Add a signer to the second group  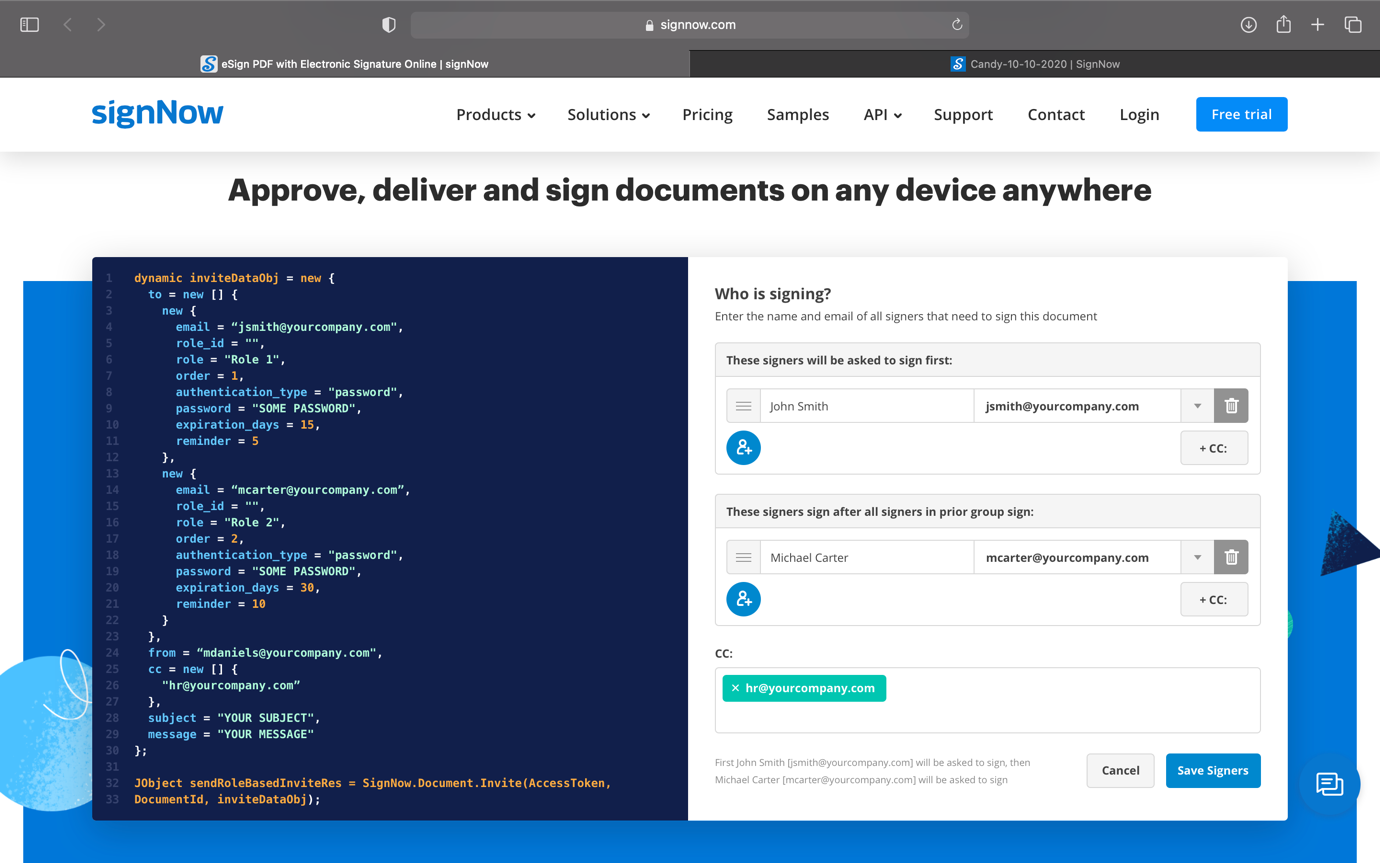tap(743, 599)
